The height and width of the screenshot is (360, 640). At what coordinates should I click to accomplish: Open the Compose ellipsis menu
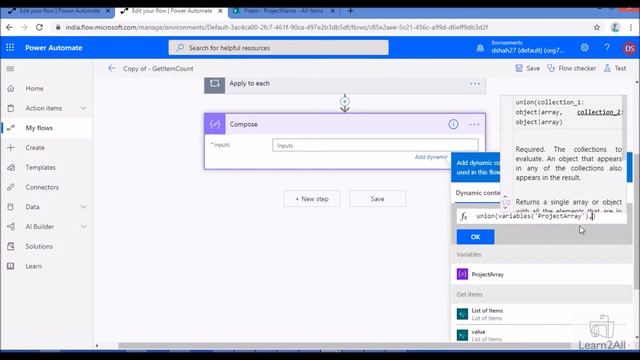coord(474,124)
